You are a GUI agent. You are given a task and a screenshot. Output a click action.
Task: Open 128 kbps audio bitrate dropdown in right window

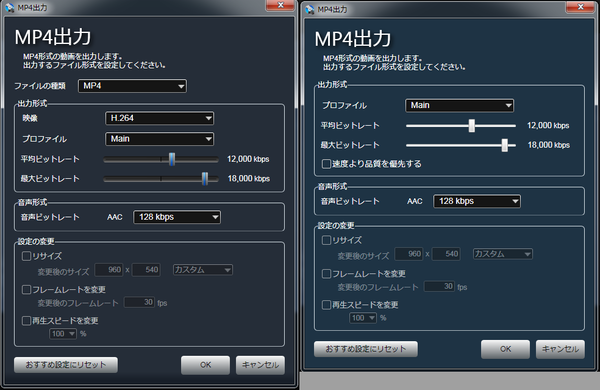[477, 201]
